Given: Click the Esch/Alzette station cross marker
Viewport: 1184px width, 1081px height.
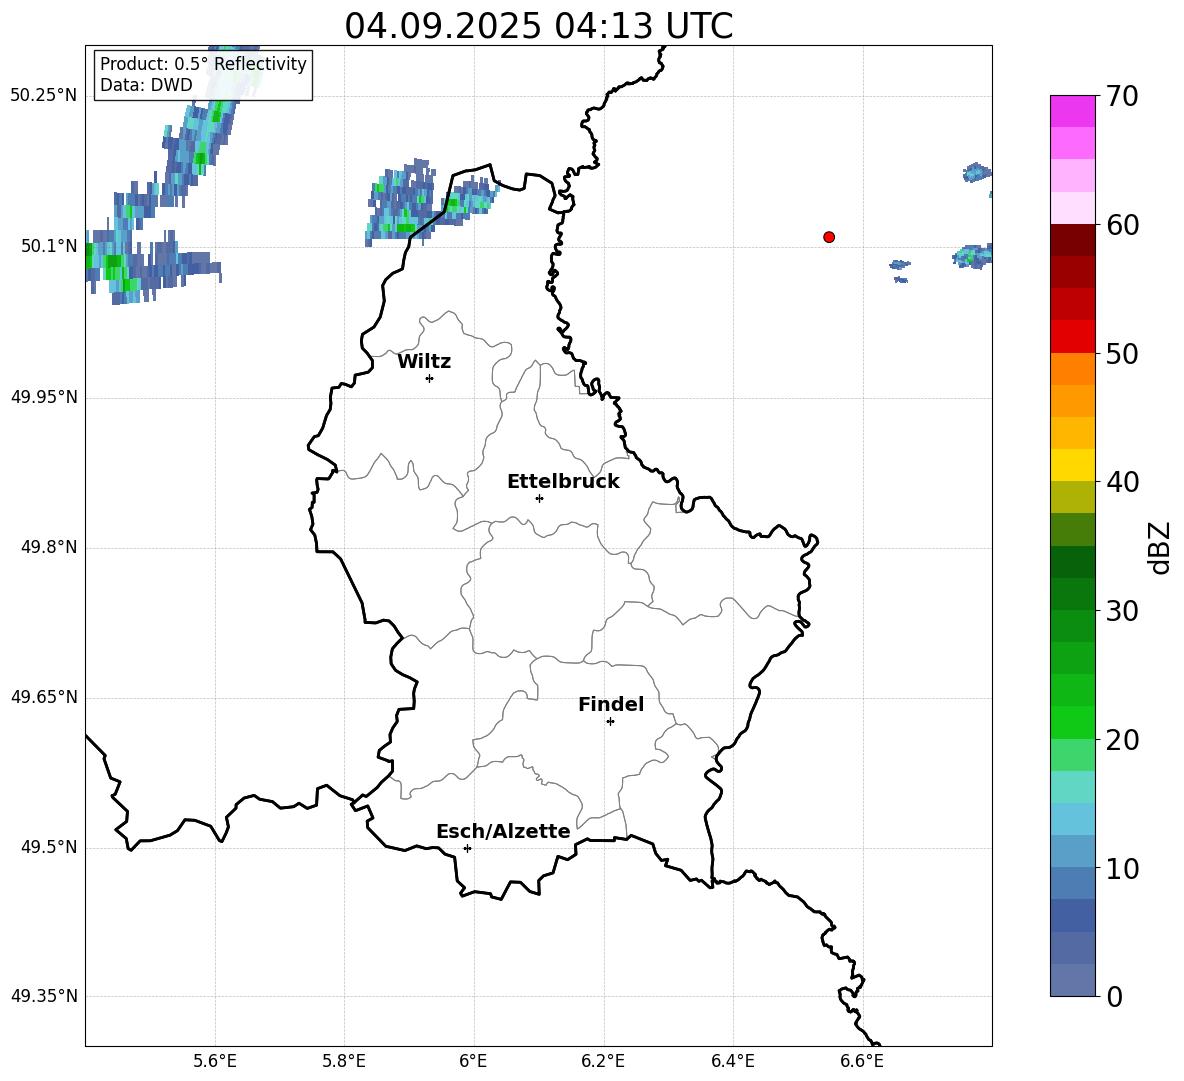Looking at the screenshot, I should [467, 848].
